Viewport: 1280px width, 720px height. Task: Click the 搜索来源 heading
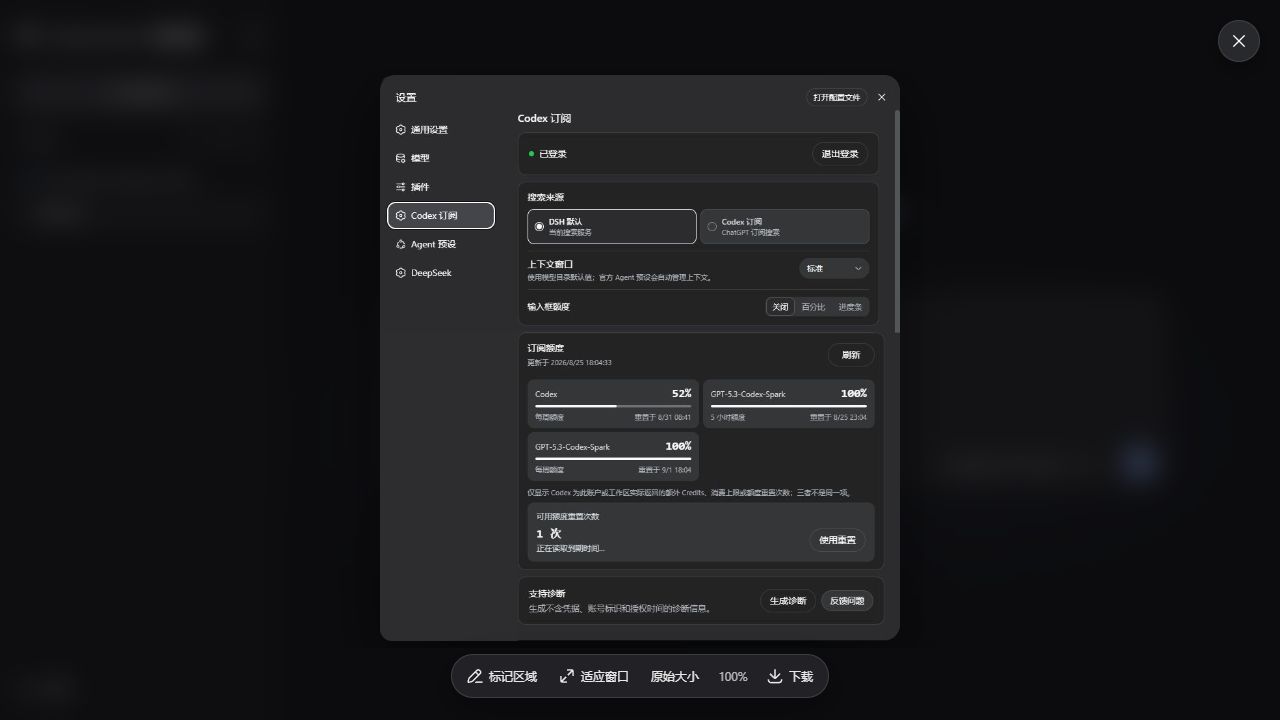546,198
